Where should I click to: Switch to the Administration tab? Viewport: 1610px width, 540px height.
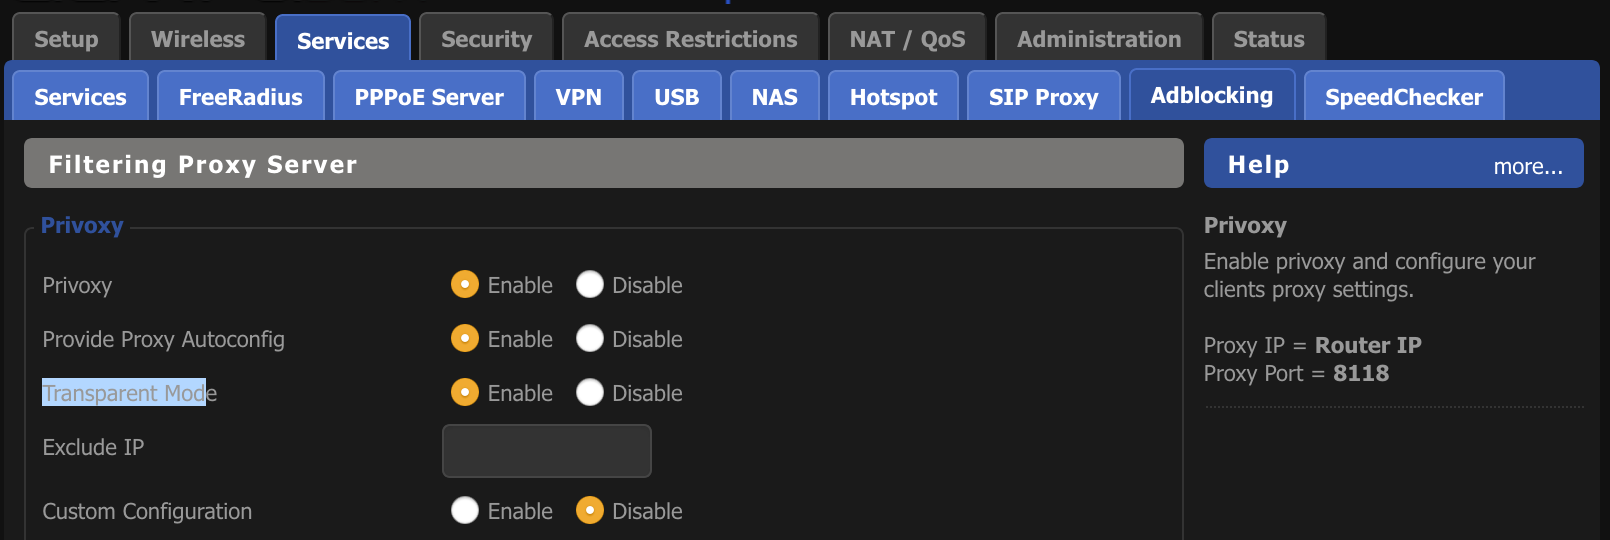click(x=1098, y=39)
